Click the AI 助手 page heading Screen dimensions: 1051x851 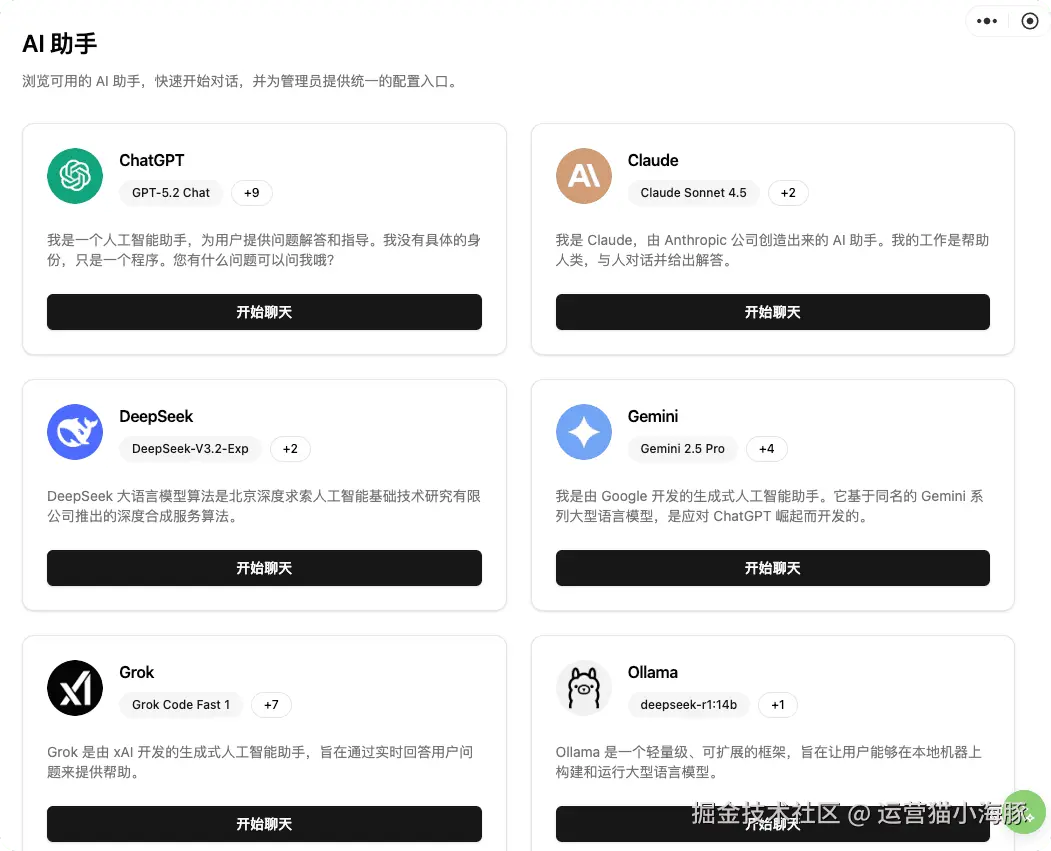point(60,44)
